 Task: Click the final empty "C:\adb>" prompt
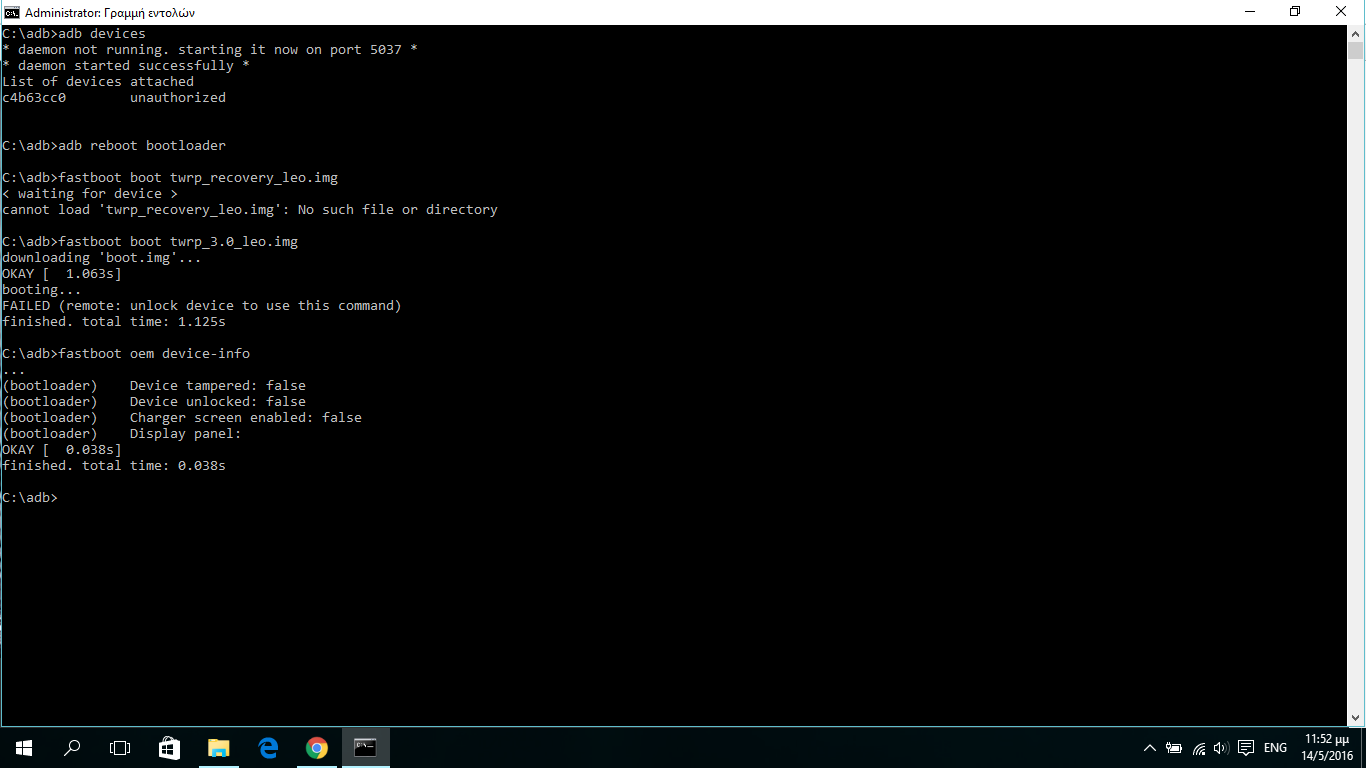coord(30,498)
